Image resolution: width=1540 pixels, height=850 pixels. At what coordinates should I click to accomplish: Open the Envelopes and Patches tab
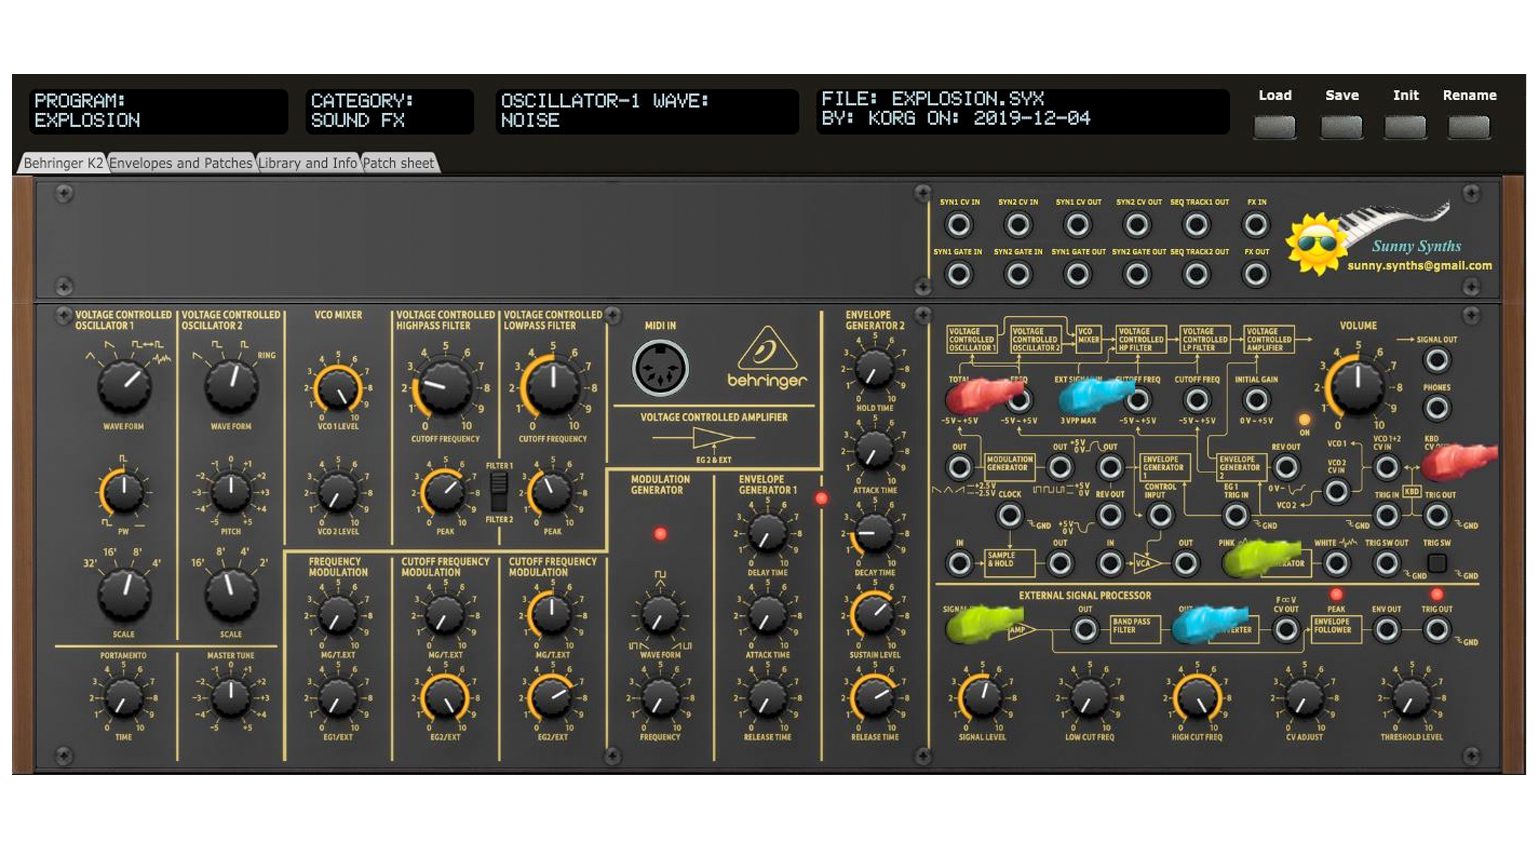[181, 163]
